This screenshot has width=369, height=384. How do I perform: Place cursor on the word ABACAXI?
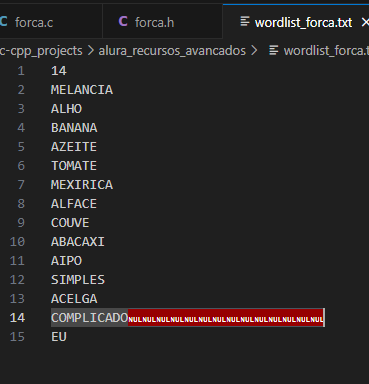coord(78,242)
